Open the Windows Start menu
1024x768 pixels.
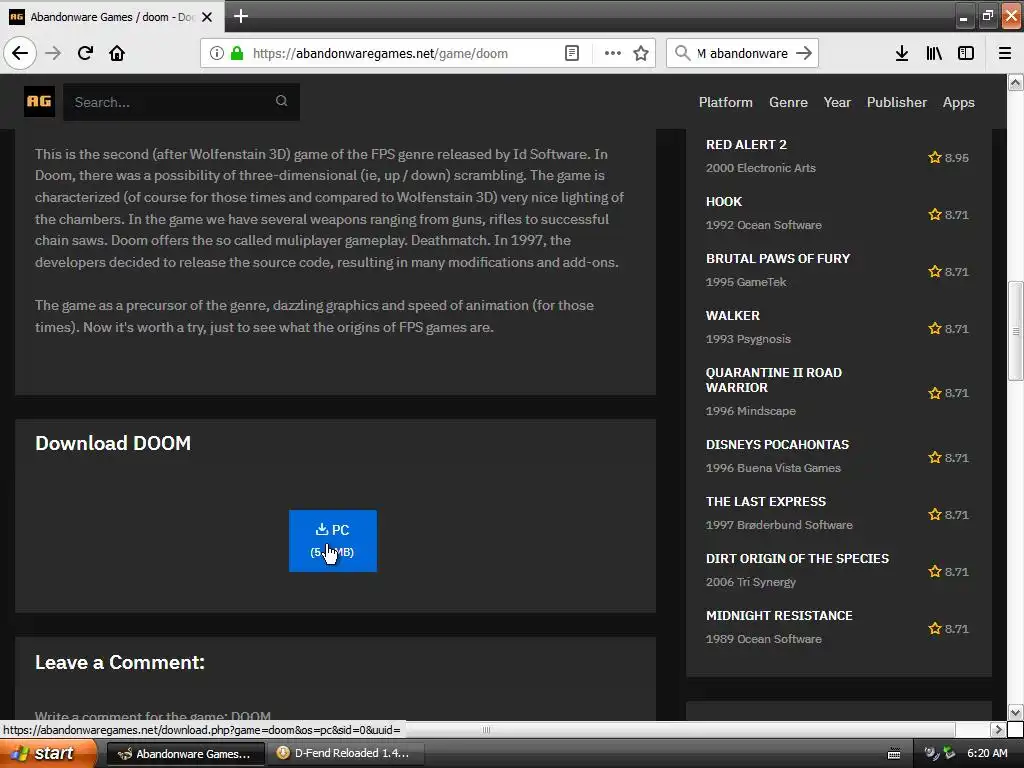point(48,753)
